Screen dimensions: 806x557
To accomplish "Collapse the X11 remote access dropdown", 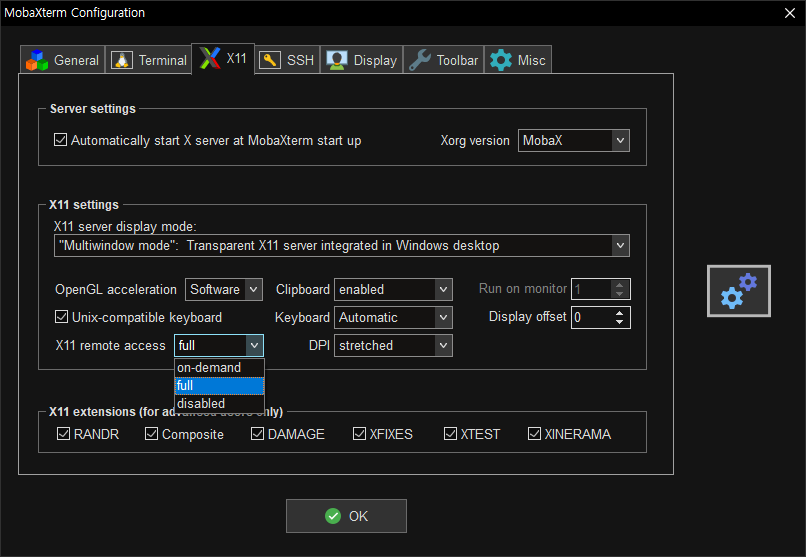I will (254, 345).
